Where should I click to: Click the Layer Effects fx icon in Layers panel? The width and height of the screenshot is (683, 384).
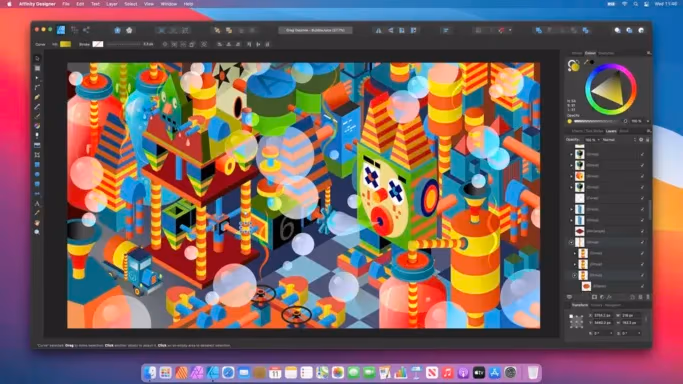pyautogui.click(x=609, y=297)
